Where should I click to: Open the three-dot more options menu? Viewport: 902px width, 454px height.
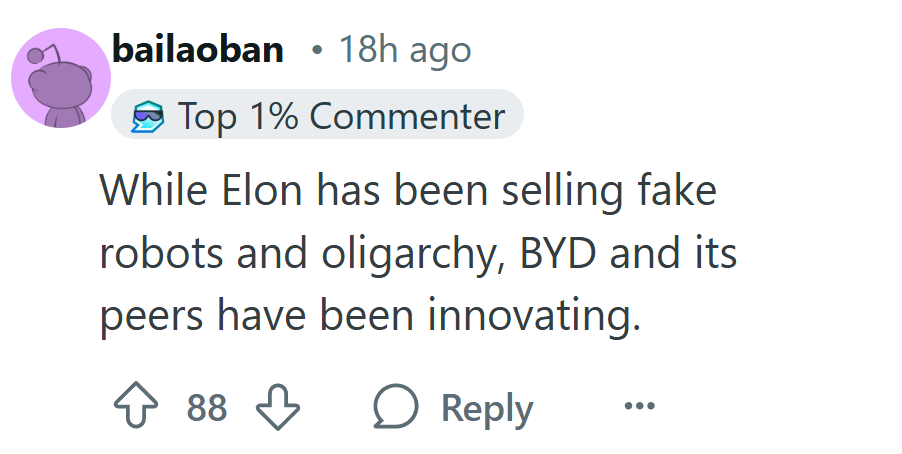click(x=640, y=406)
